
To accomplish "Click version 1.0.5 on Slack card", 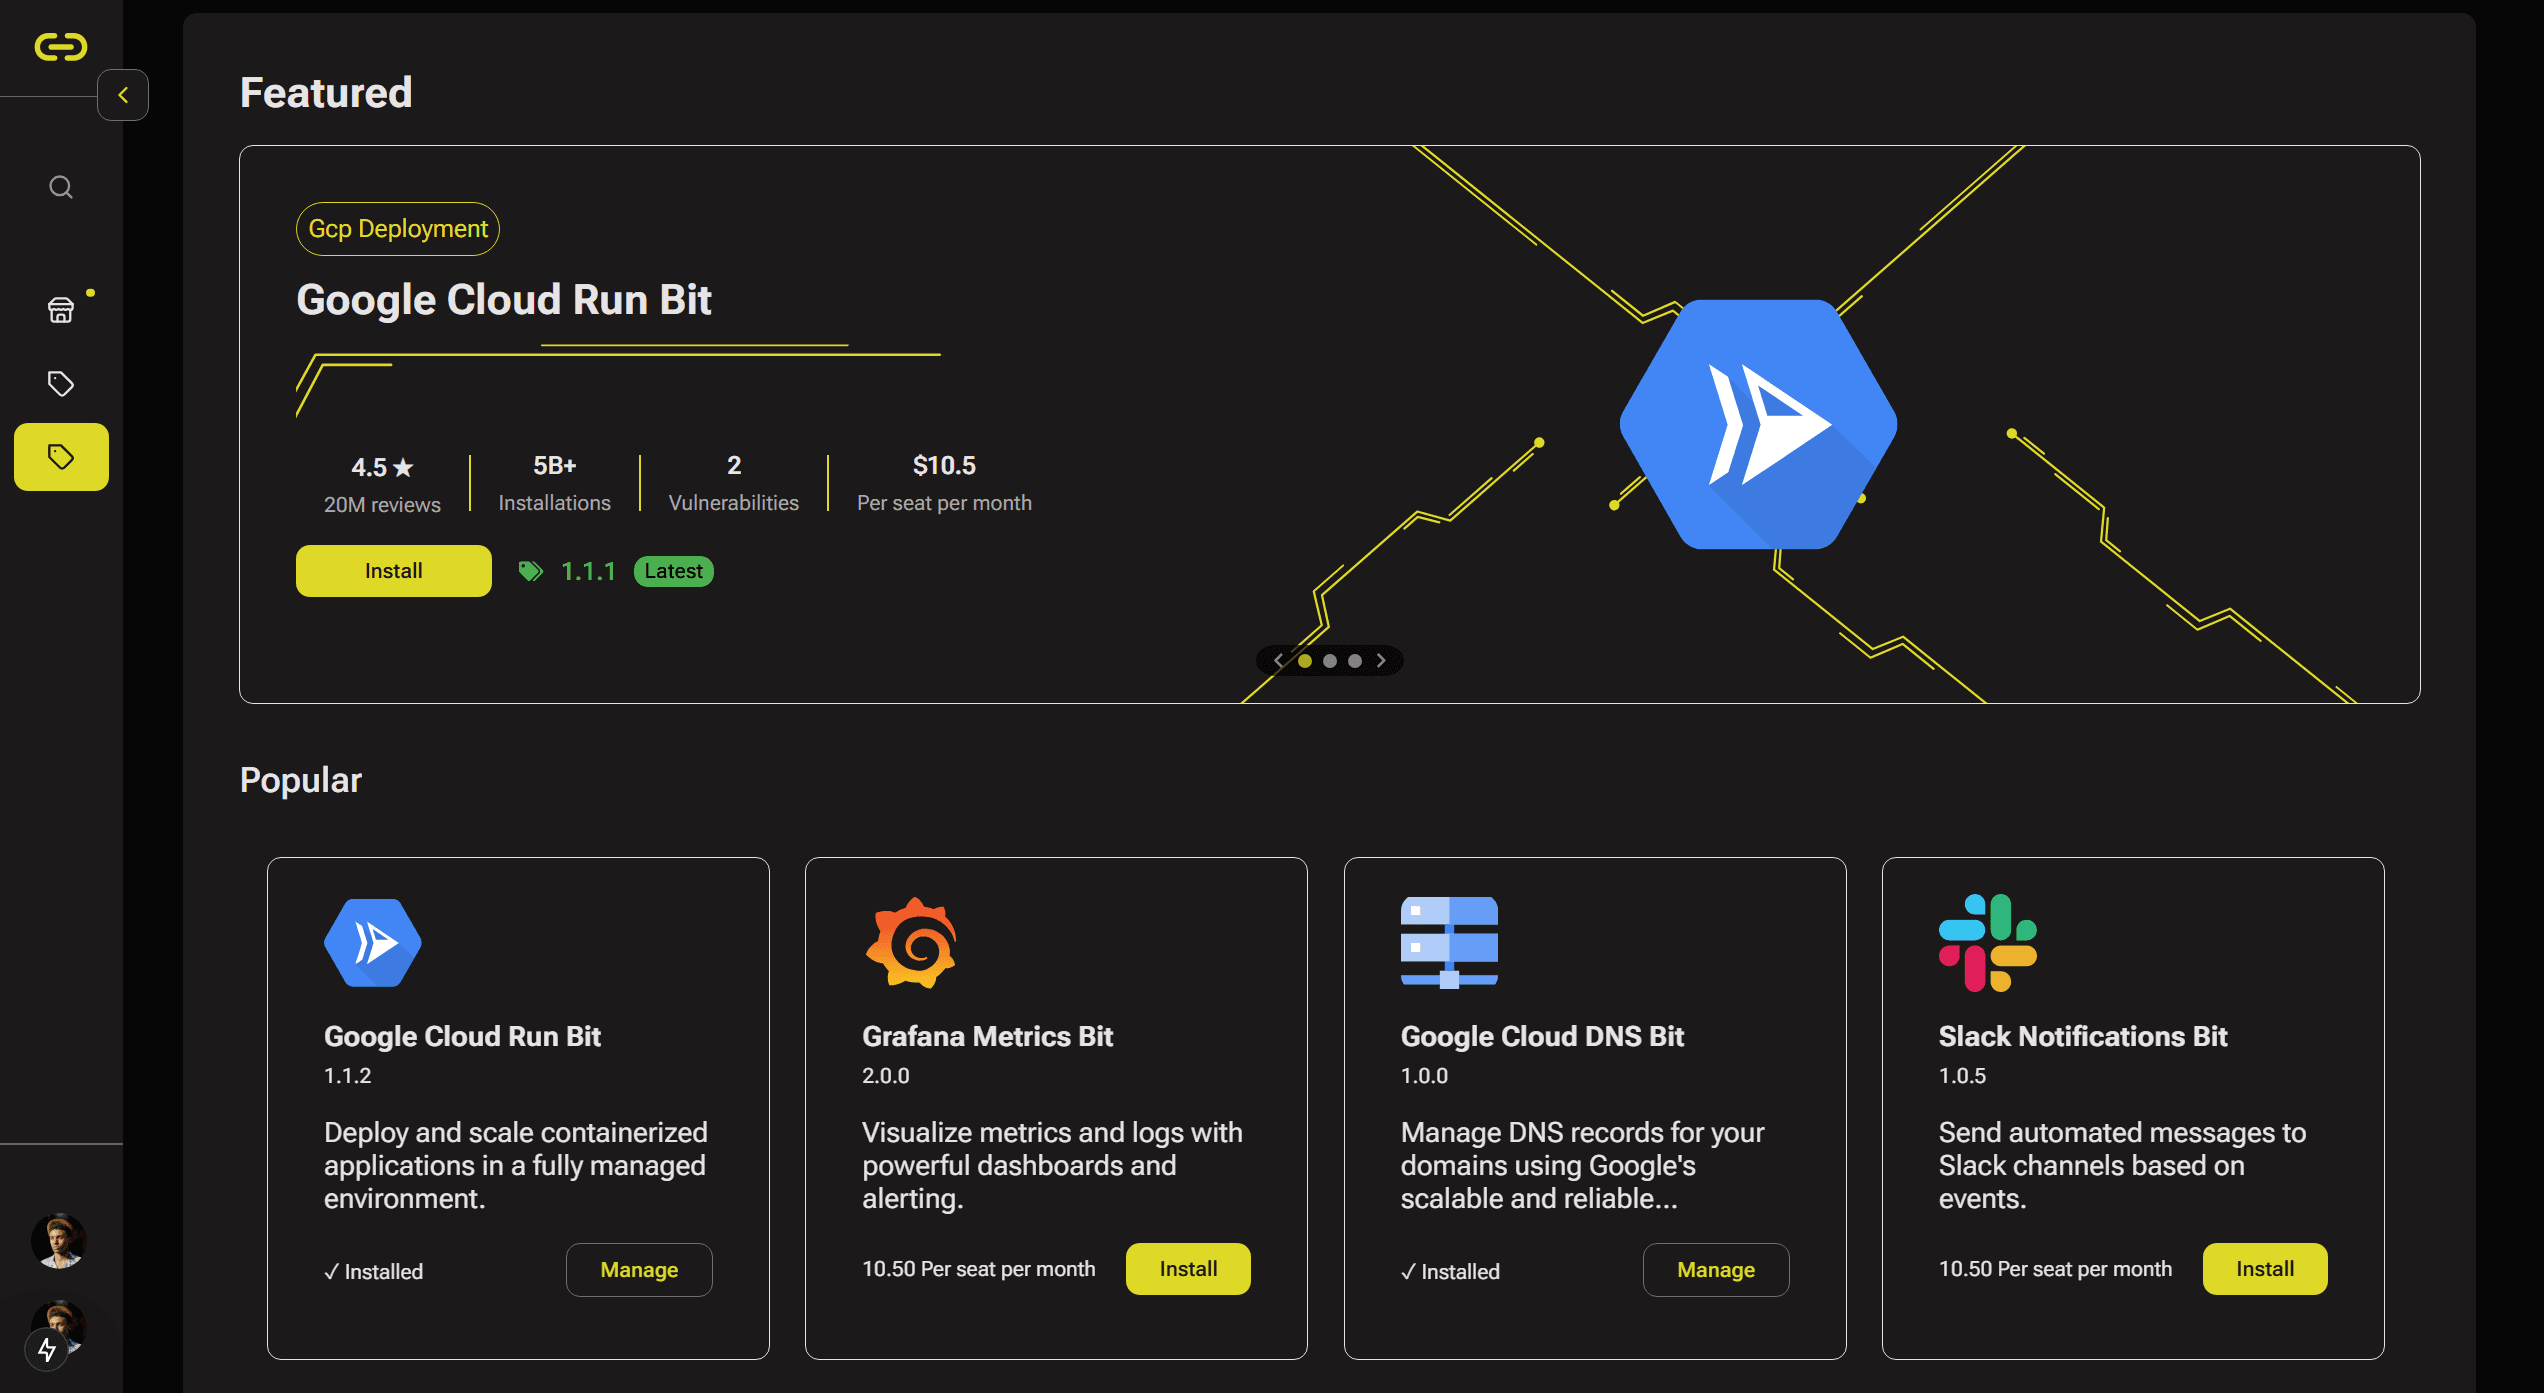I will click(x=1962, y=1076).
